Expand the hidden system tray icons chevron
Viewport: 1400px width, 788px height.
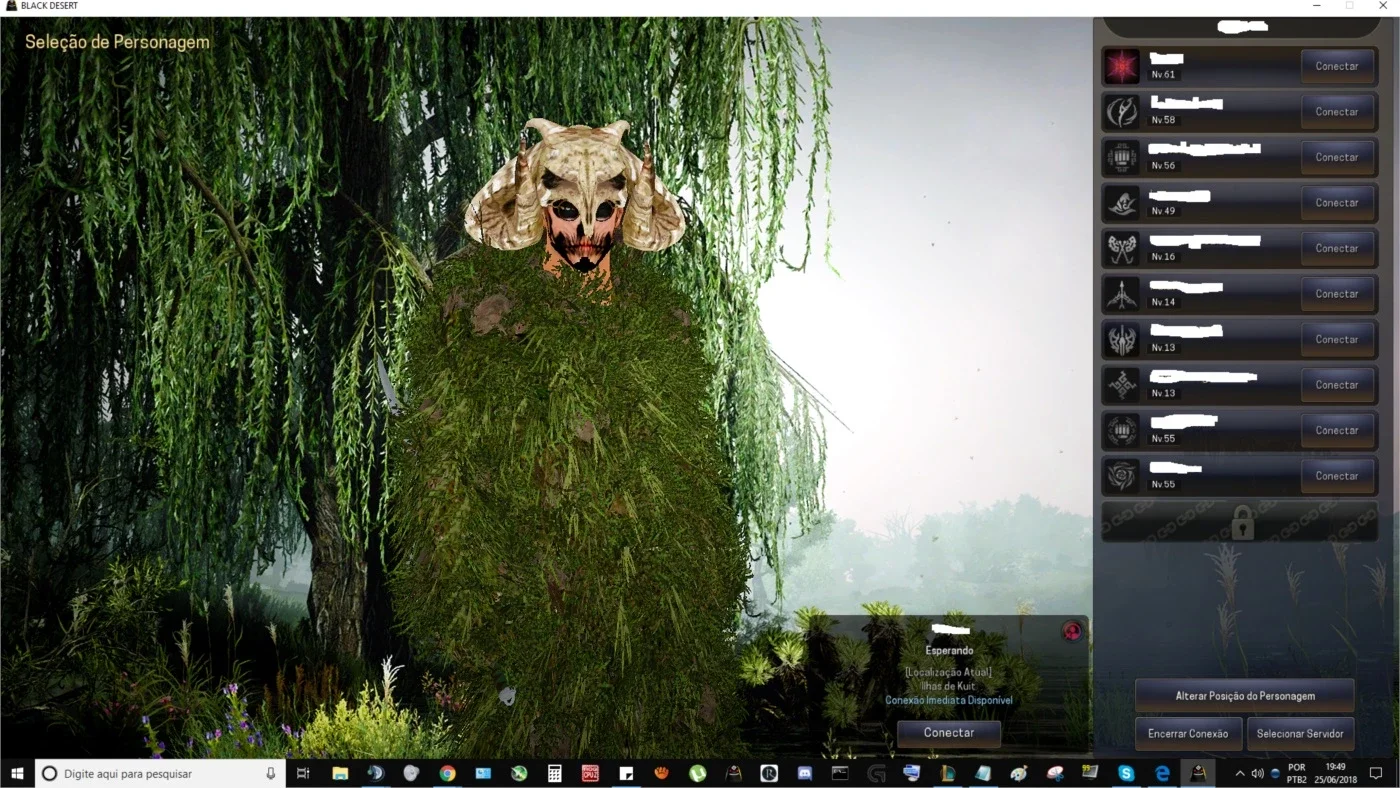[x=1240, y=773]
